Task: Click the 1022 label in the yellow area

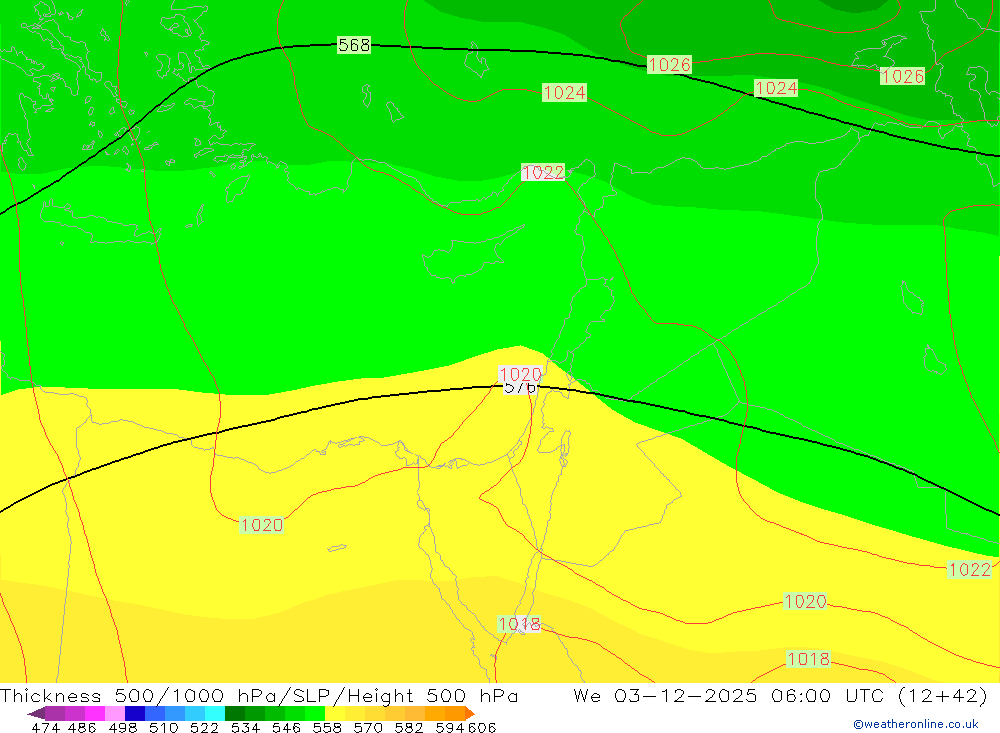Action: [x=969, y=570]
